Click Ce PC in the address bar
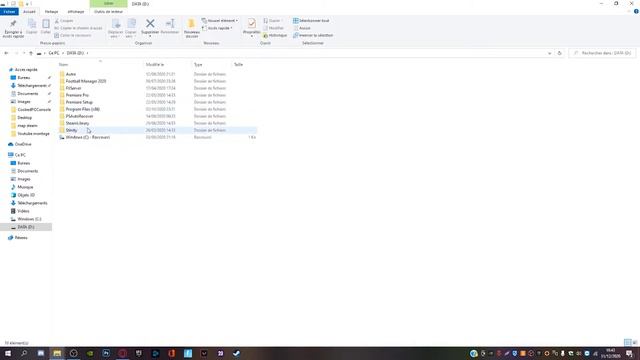The width and height of the screenshot is (640, 360). click(54, 53)
